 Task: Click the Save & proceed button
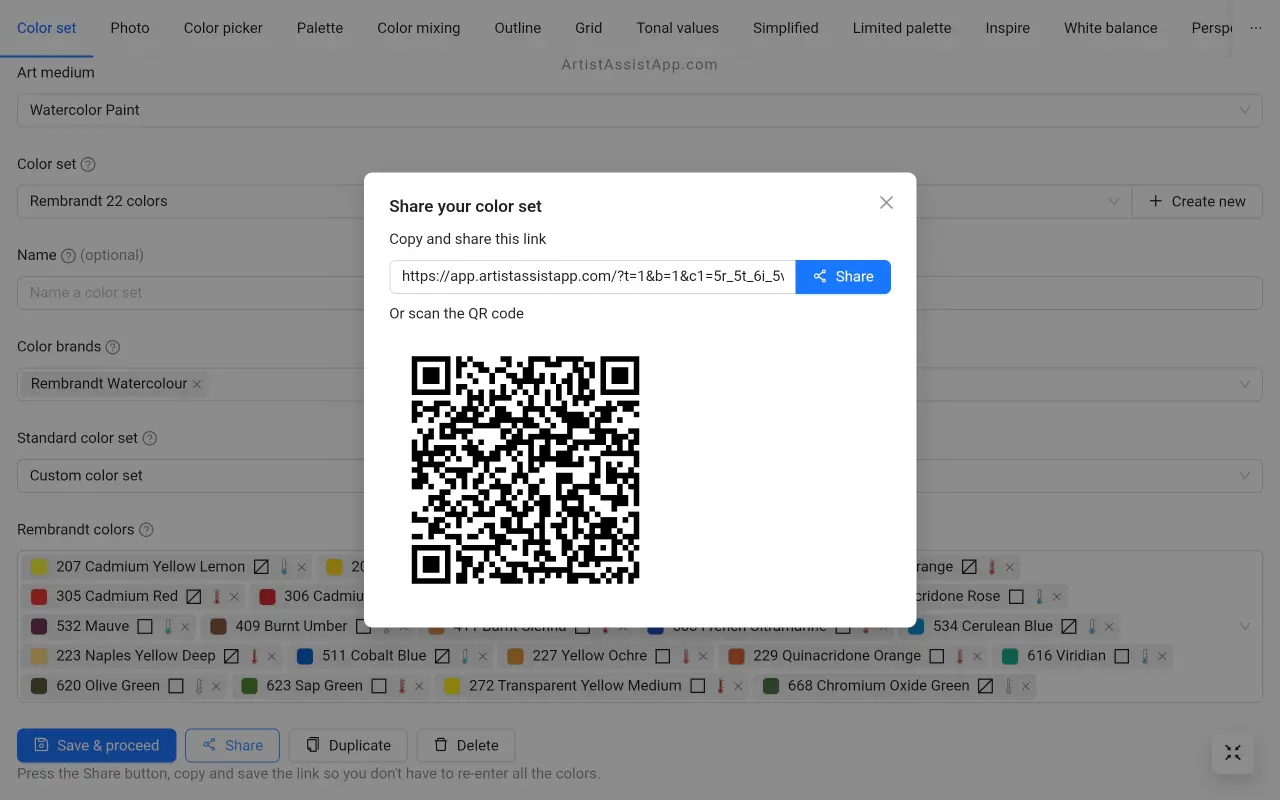[97, 745]
